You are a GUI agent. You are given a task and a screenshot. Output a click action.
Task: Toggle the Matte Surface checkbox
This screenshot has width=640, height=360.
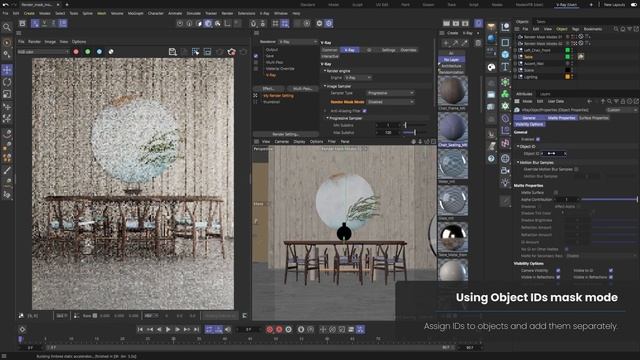click(x=556, y=192)
